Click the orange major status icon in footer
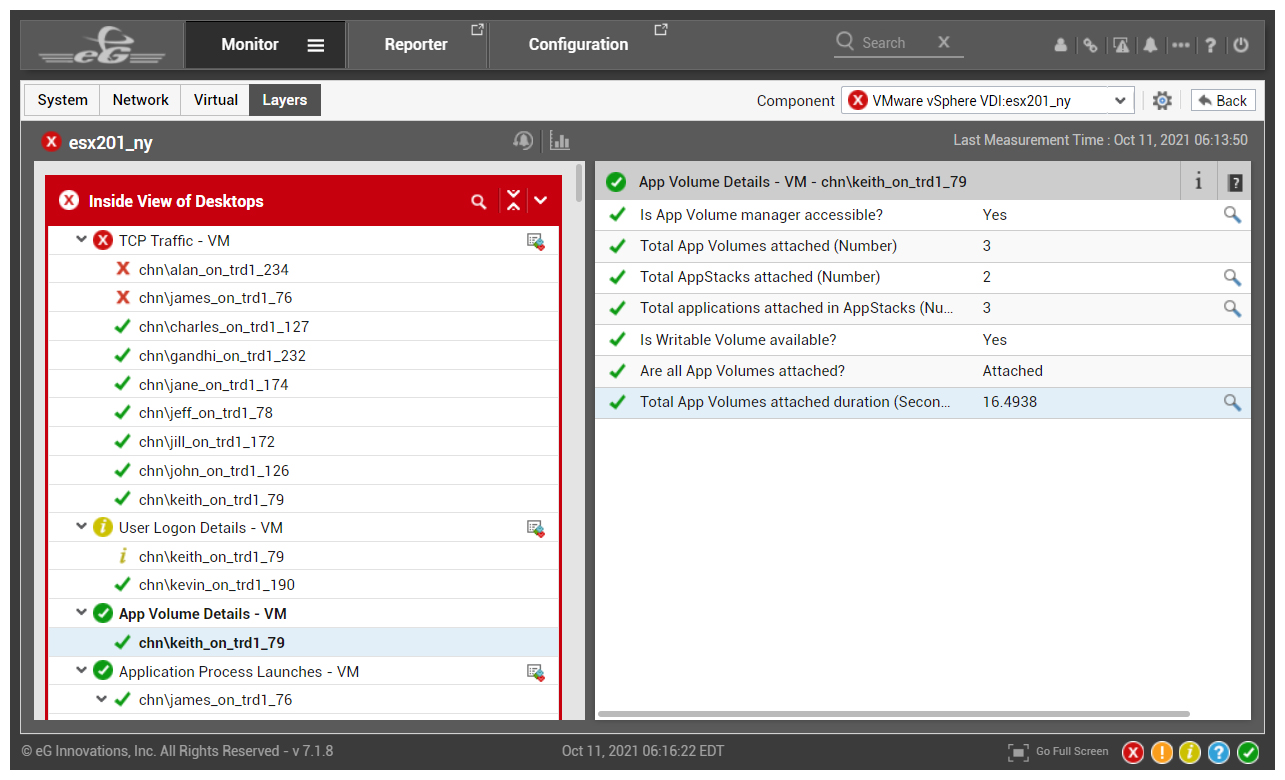 [1162, 752]
